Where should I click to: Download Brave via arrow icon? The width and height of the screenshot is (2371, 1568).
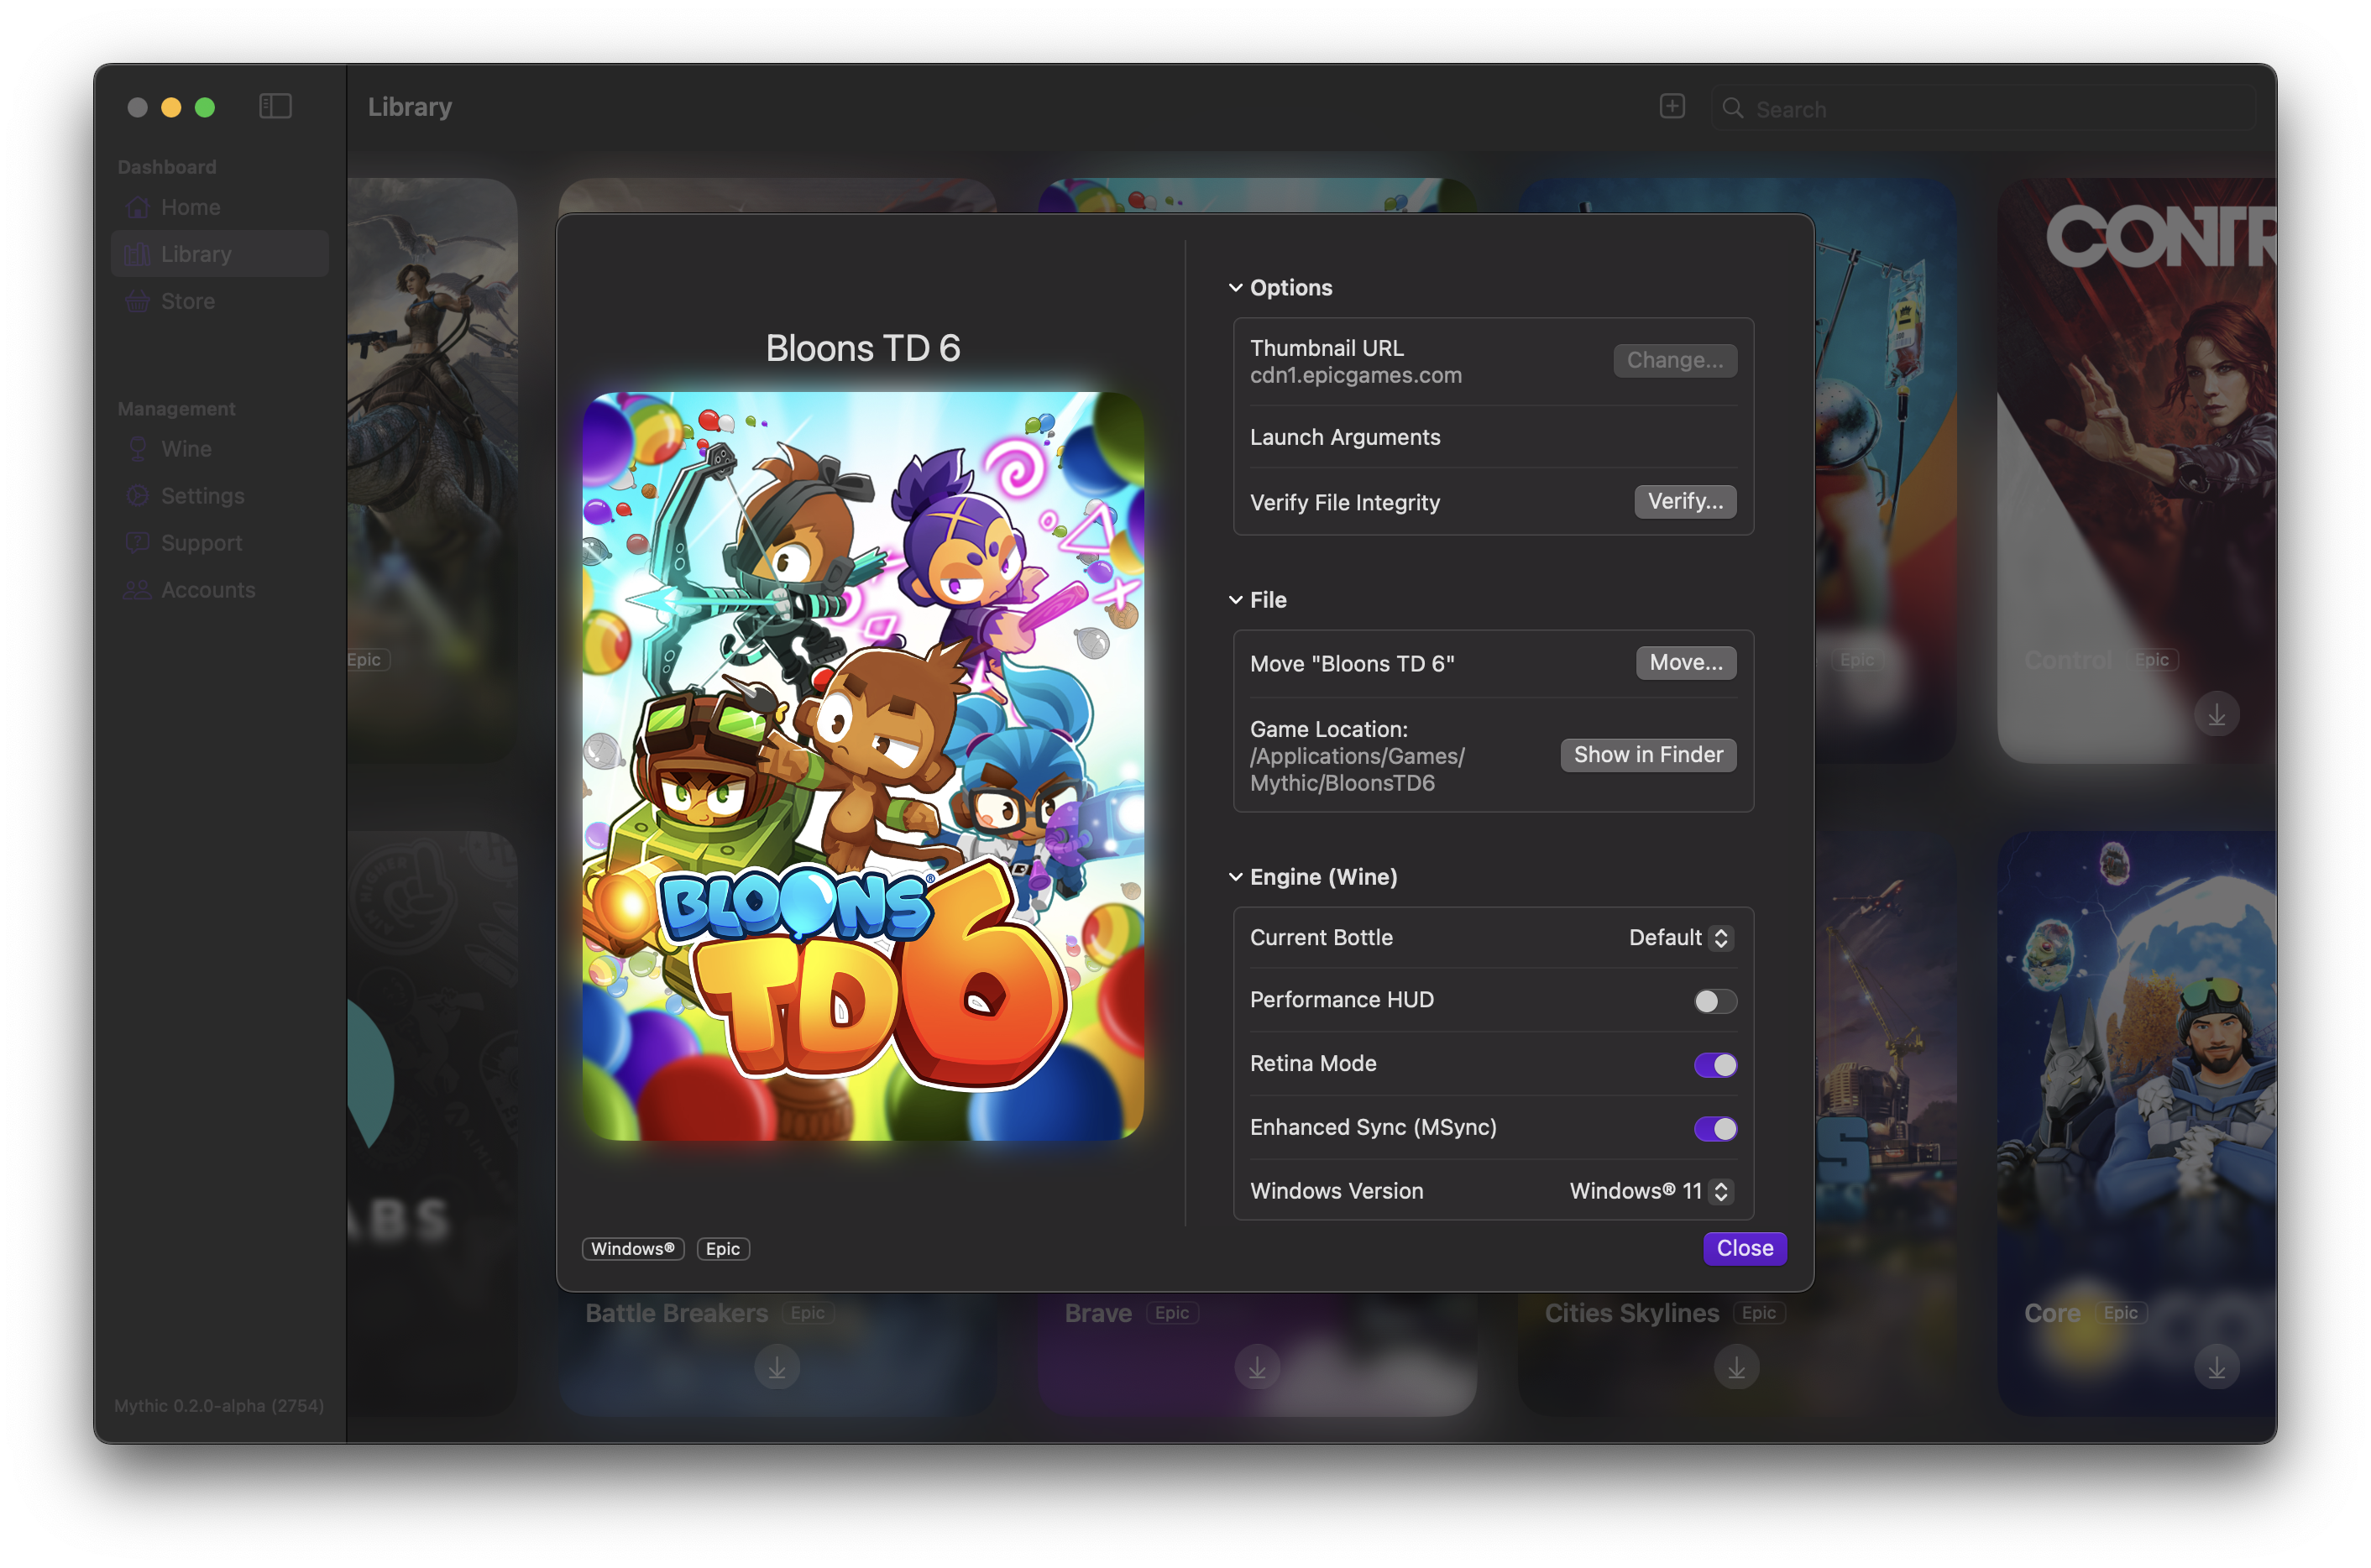[1257, 1367]
